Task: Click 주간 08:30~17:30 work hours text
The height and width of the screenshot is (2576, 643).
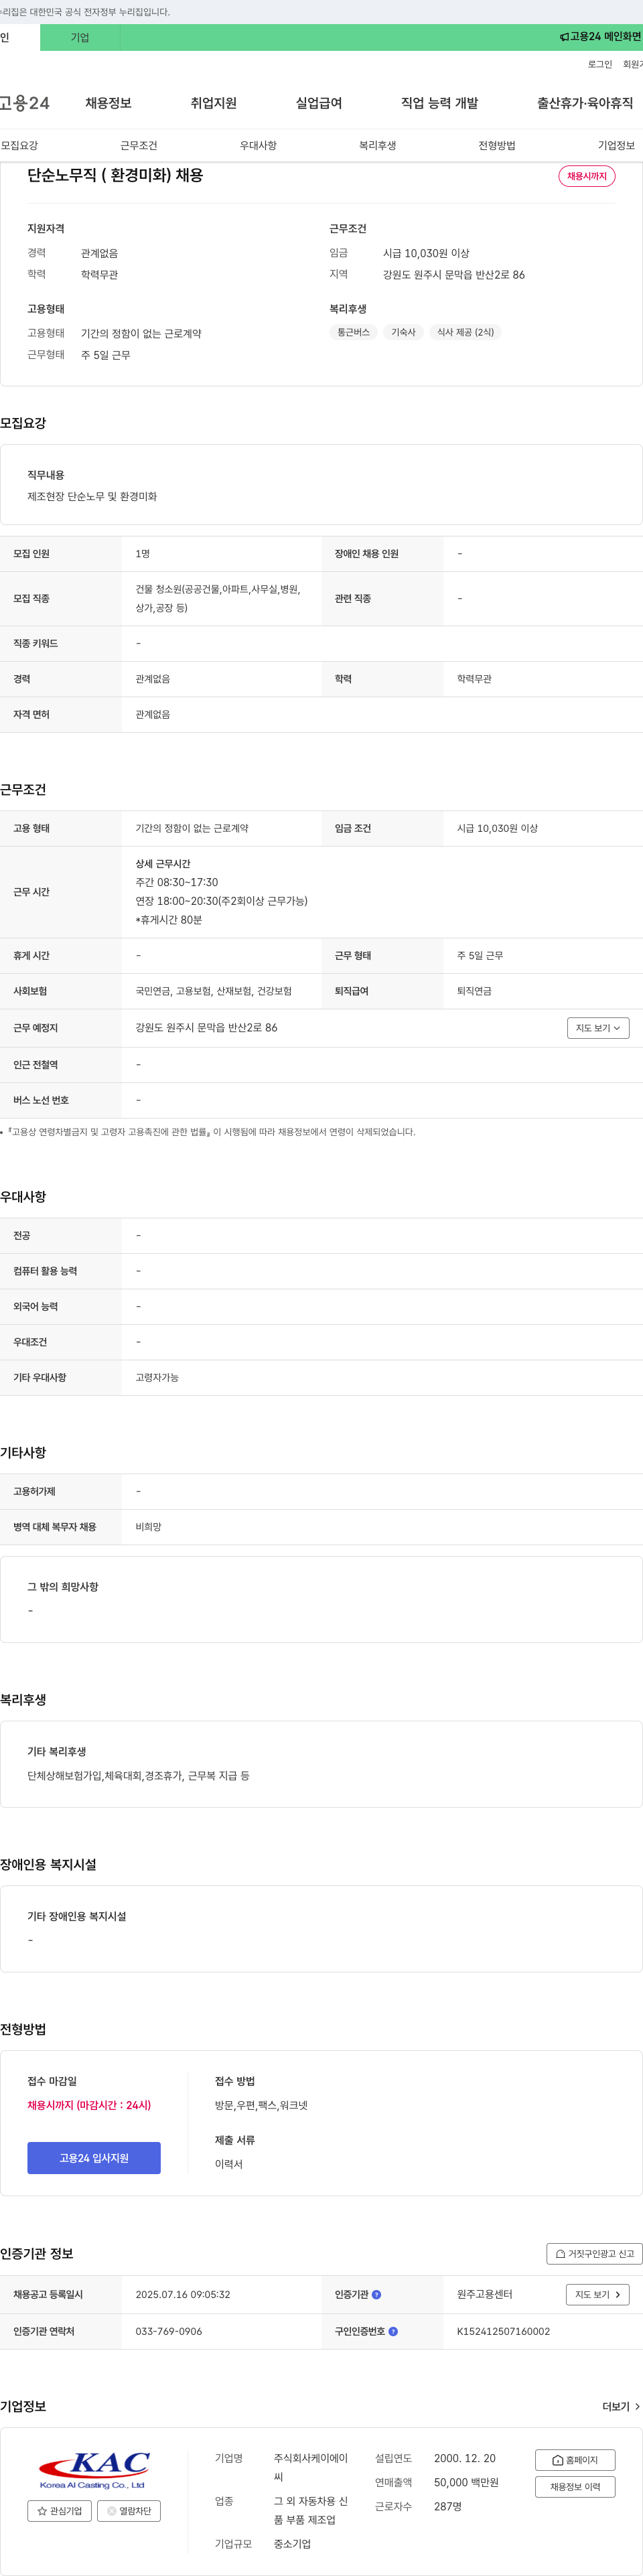Action: coord(177,882)
